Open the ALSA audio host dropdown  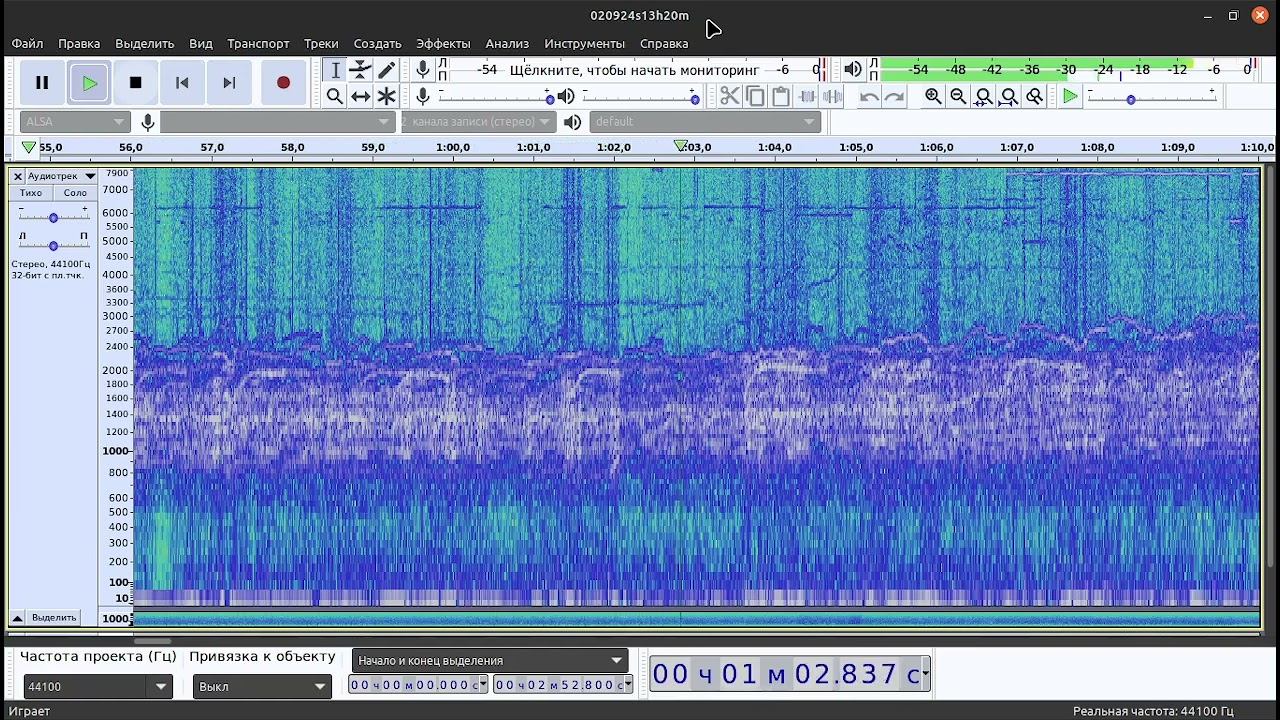click(x=75, y=122)
